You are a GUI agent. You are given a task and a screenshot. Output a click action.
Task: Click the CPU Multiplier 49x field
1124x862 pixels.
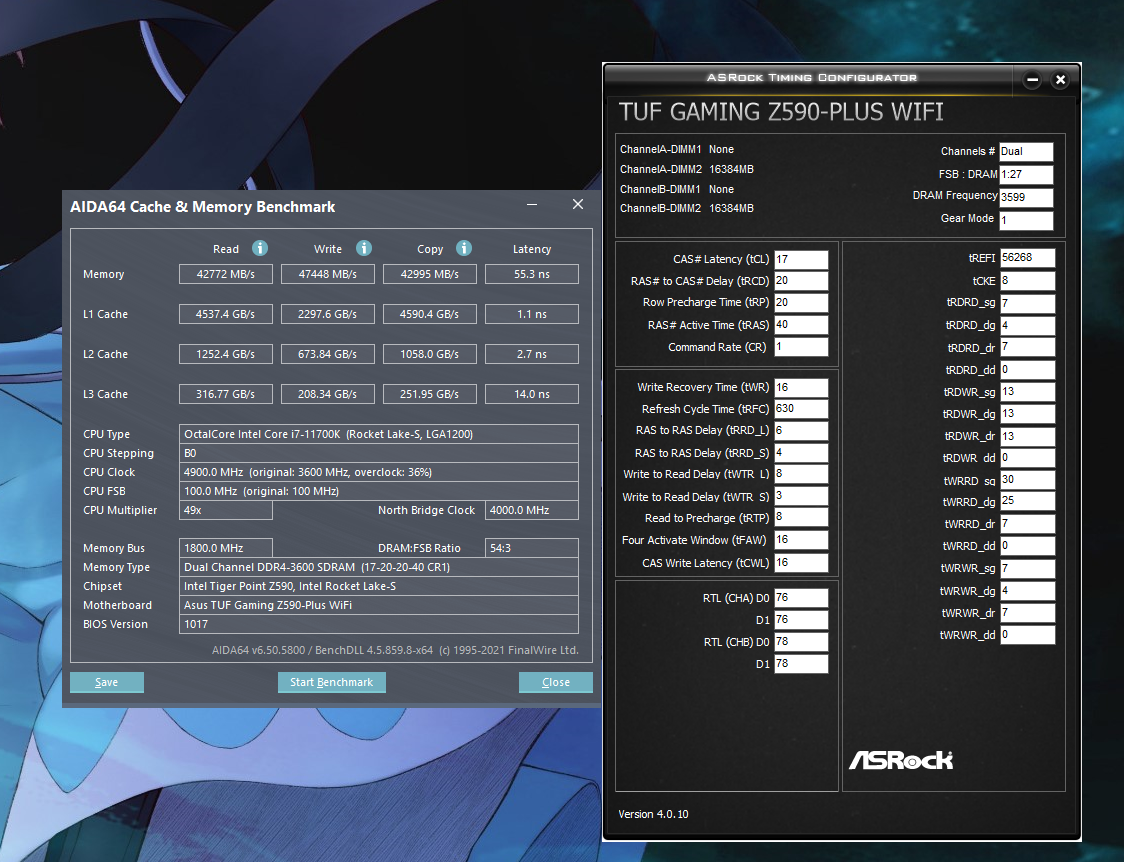[226, 510]
